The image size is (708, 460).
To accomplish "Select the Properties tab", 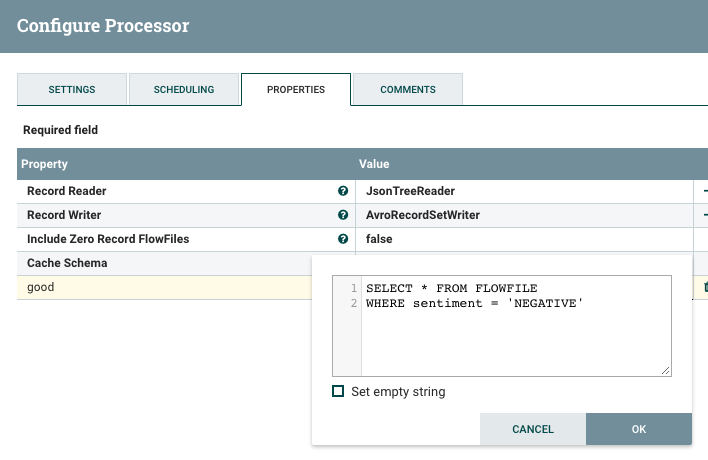I will click(x=296, y=89).
